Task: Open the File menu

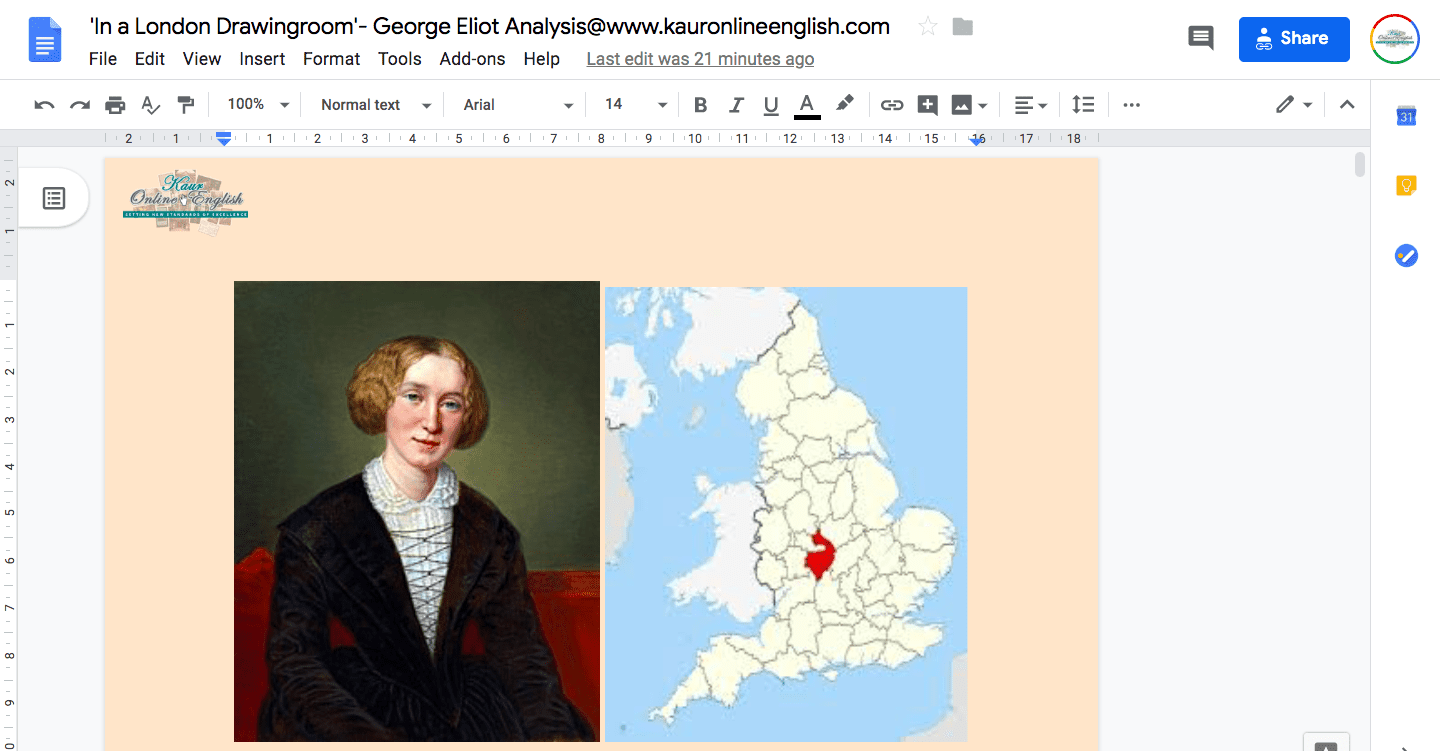Action: pos(103,59)
